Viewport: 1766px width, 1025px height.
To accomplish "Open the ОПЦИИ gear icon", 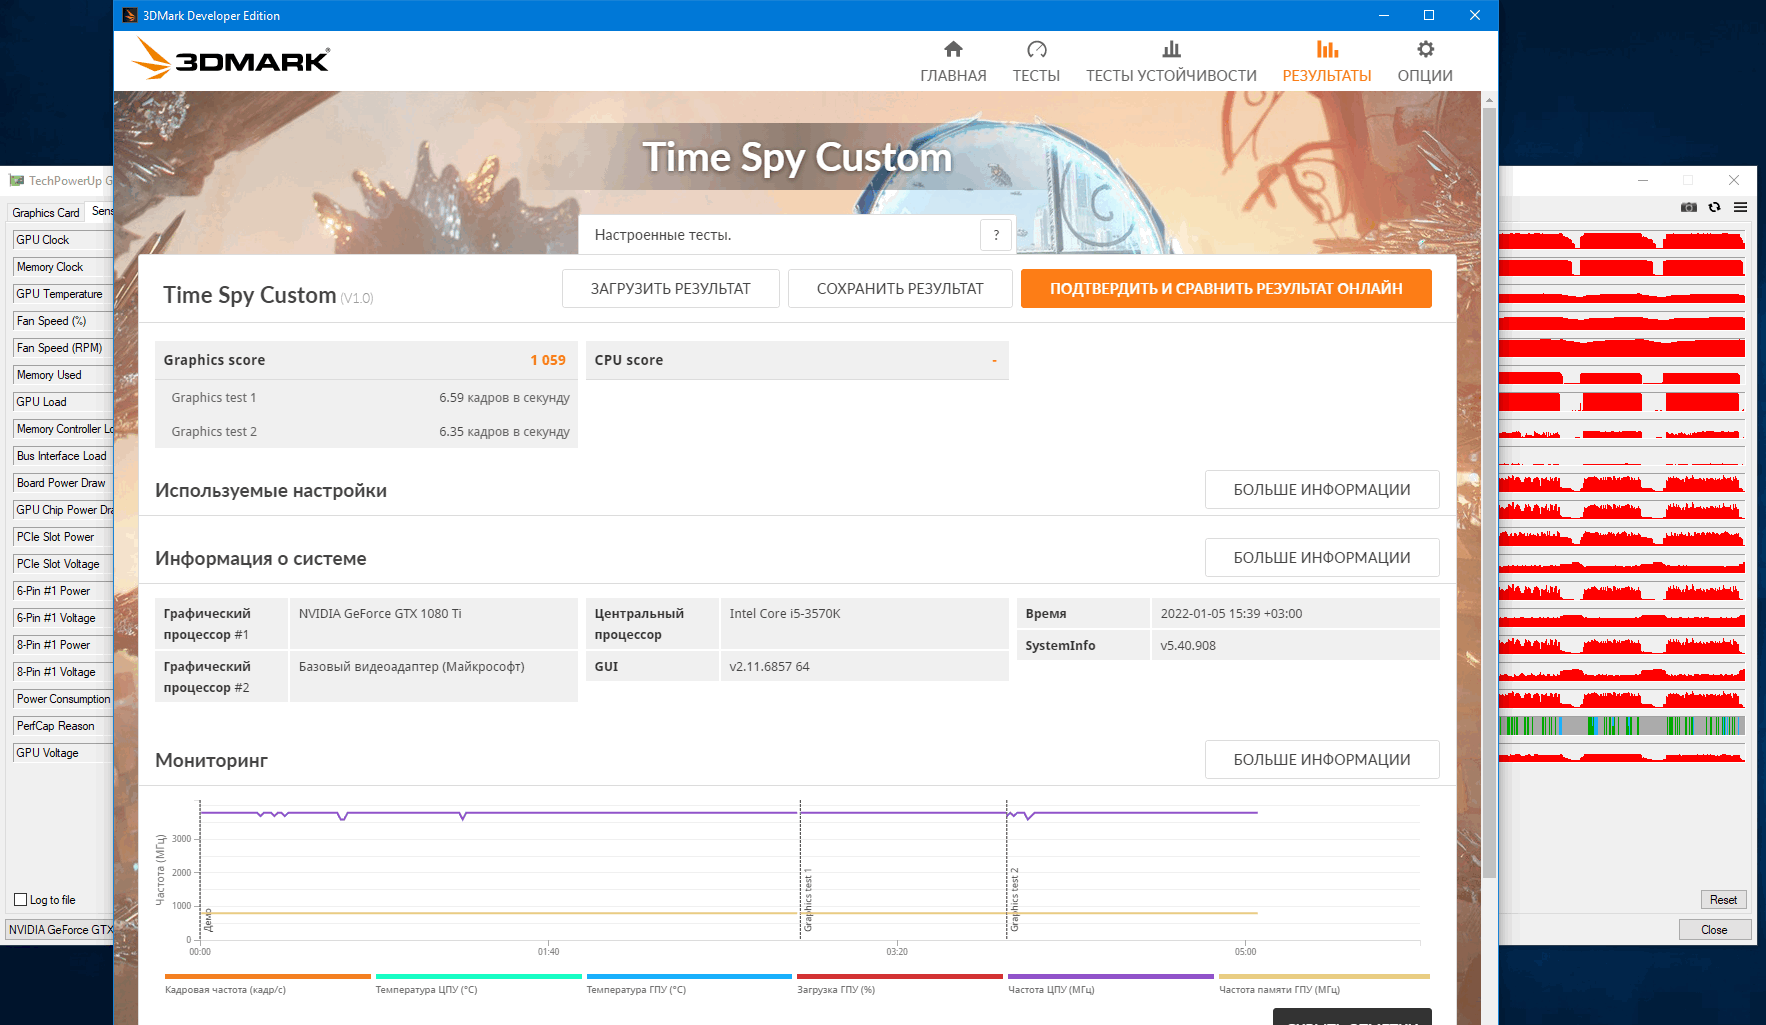I will coord(1425,49).
